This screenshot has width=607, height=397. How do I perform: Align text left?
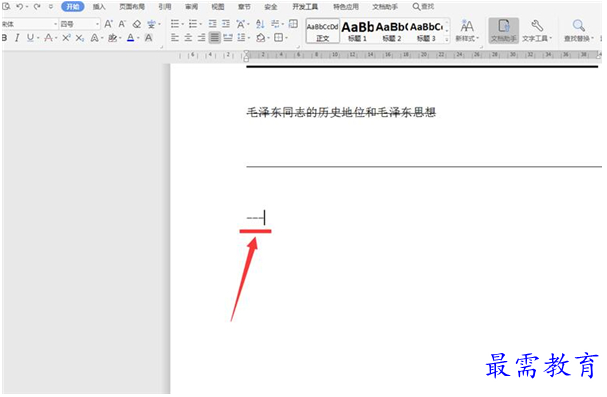(x=175, y=38)
